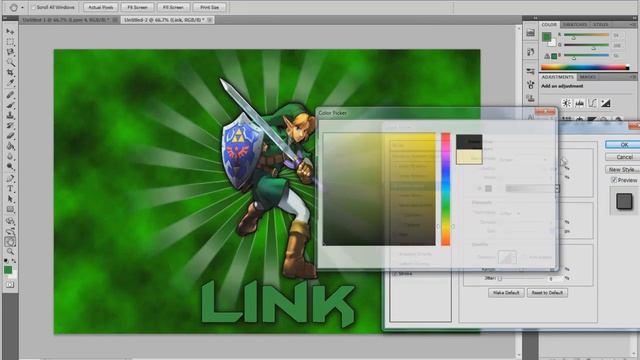Click the Fit Screen button
This screenshot has height=360, width=640.
click(x=138, y=7)
